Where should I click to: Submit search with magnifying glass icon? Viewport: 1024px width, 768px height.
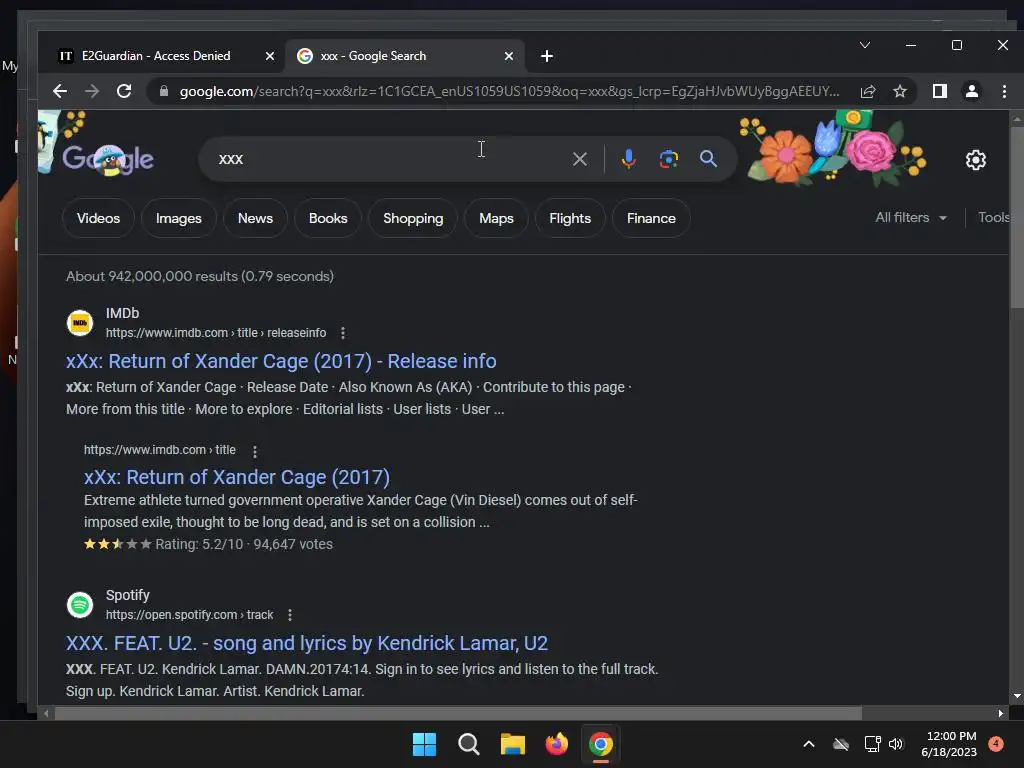709,159
